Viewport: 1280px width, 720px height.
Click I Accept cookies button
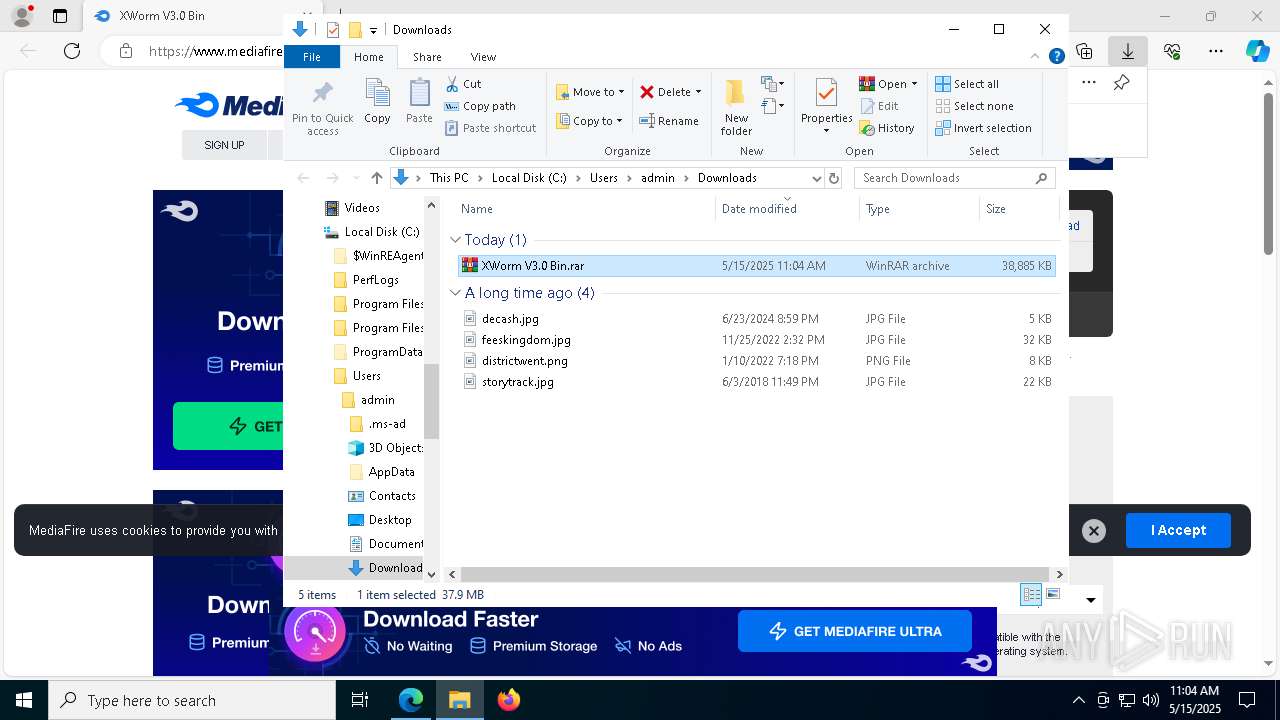[1178, 530]
